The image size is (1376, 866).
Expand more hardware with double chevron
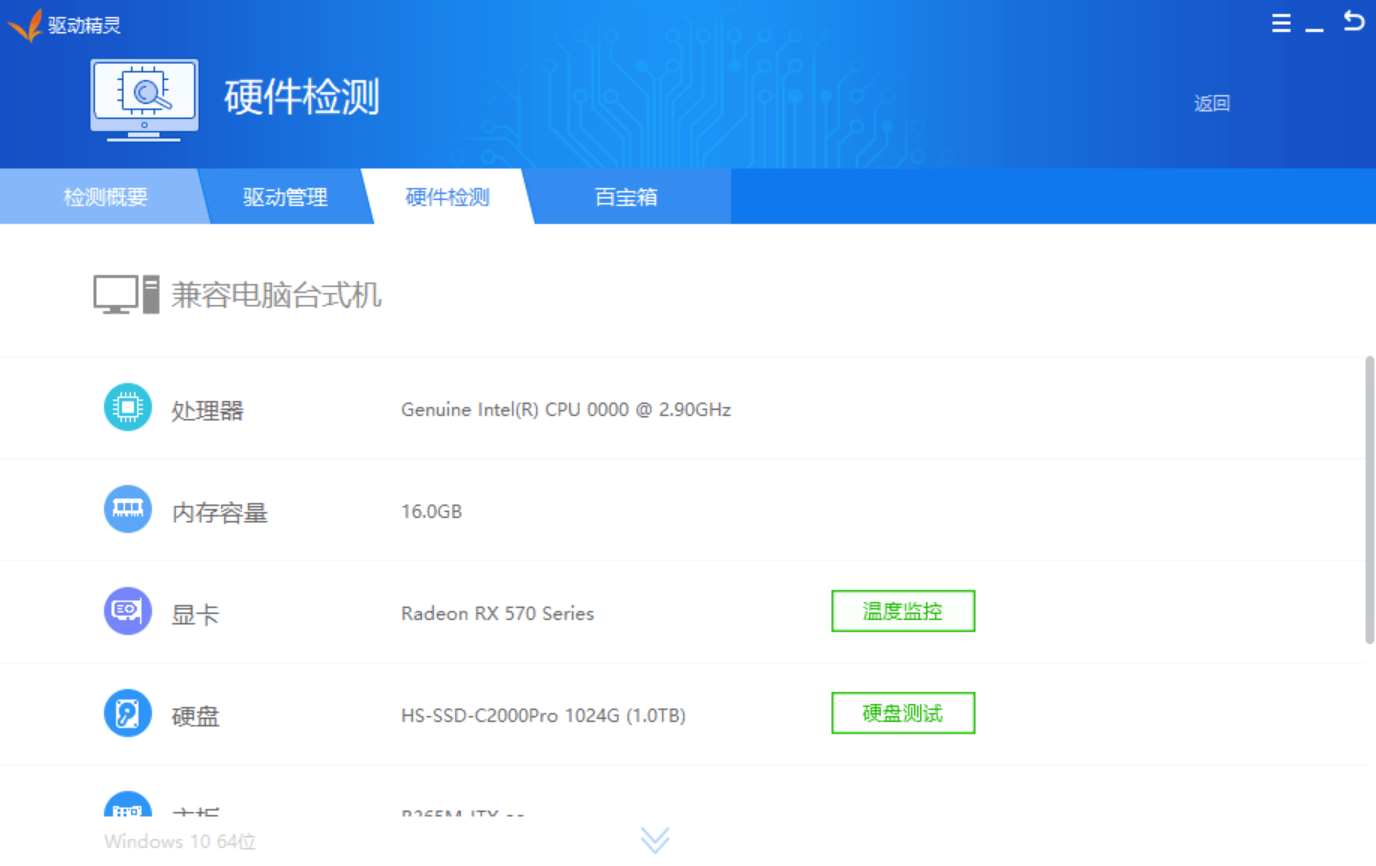pyautogui.click(x=655, y=840)
